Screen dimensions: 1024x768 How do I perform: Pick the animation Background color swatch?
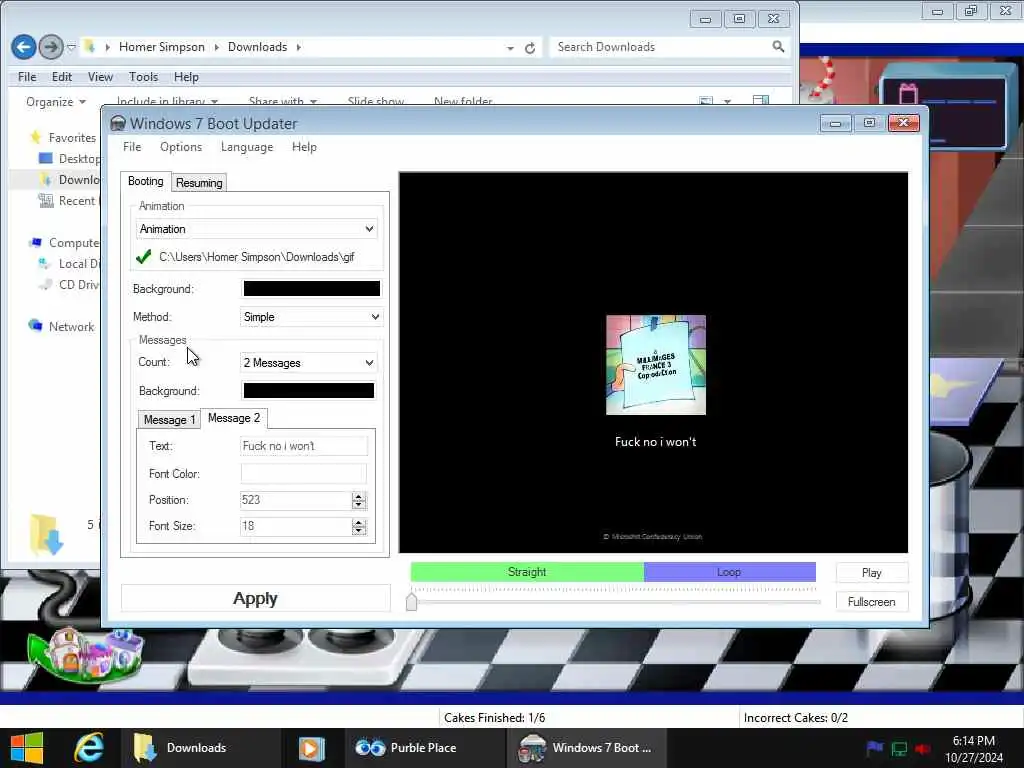[x=312, y=289]
